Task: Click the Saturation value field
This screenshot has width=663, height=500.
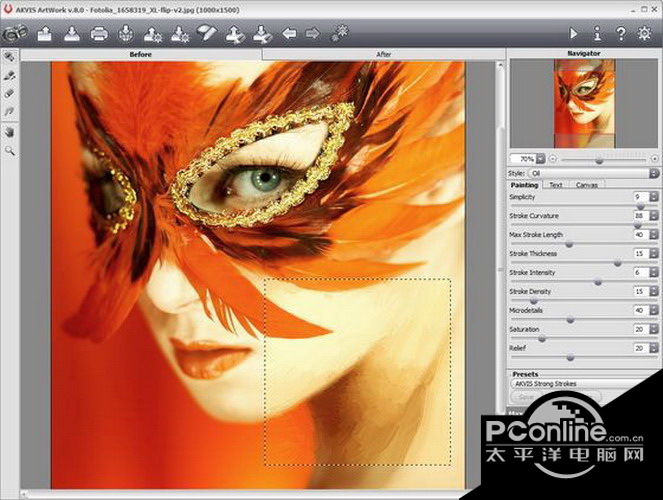Action: [638, 328]
